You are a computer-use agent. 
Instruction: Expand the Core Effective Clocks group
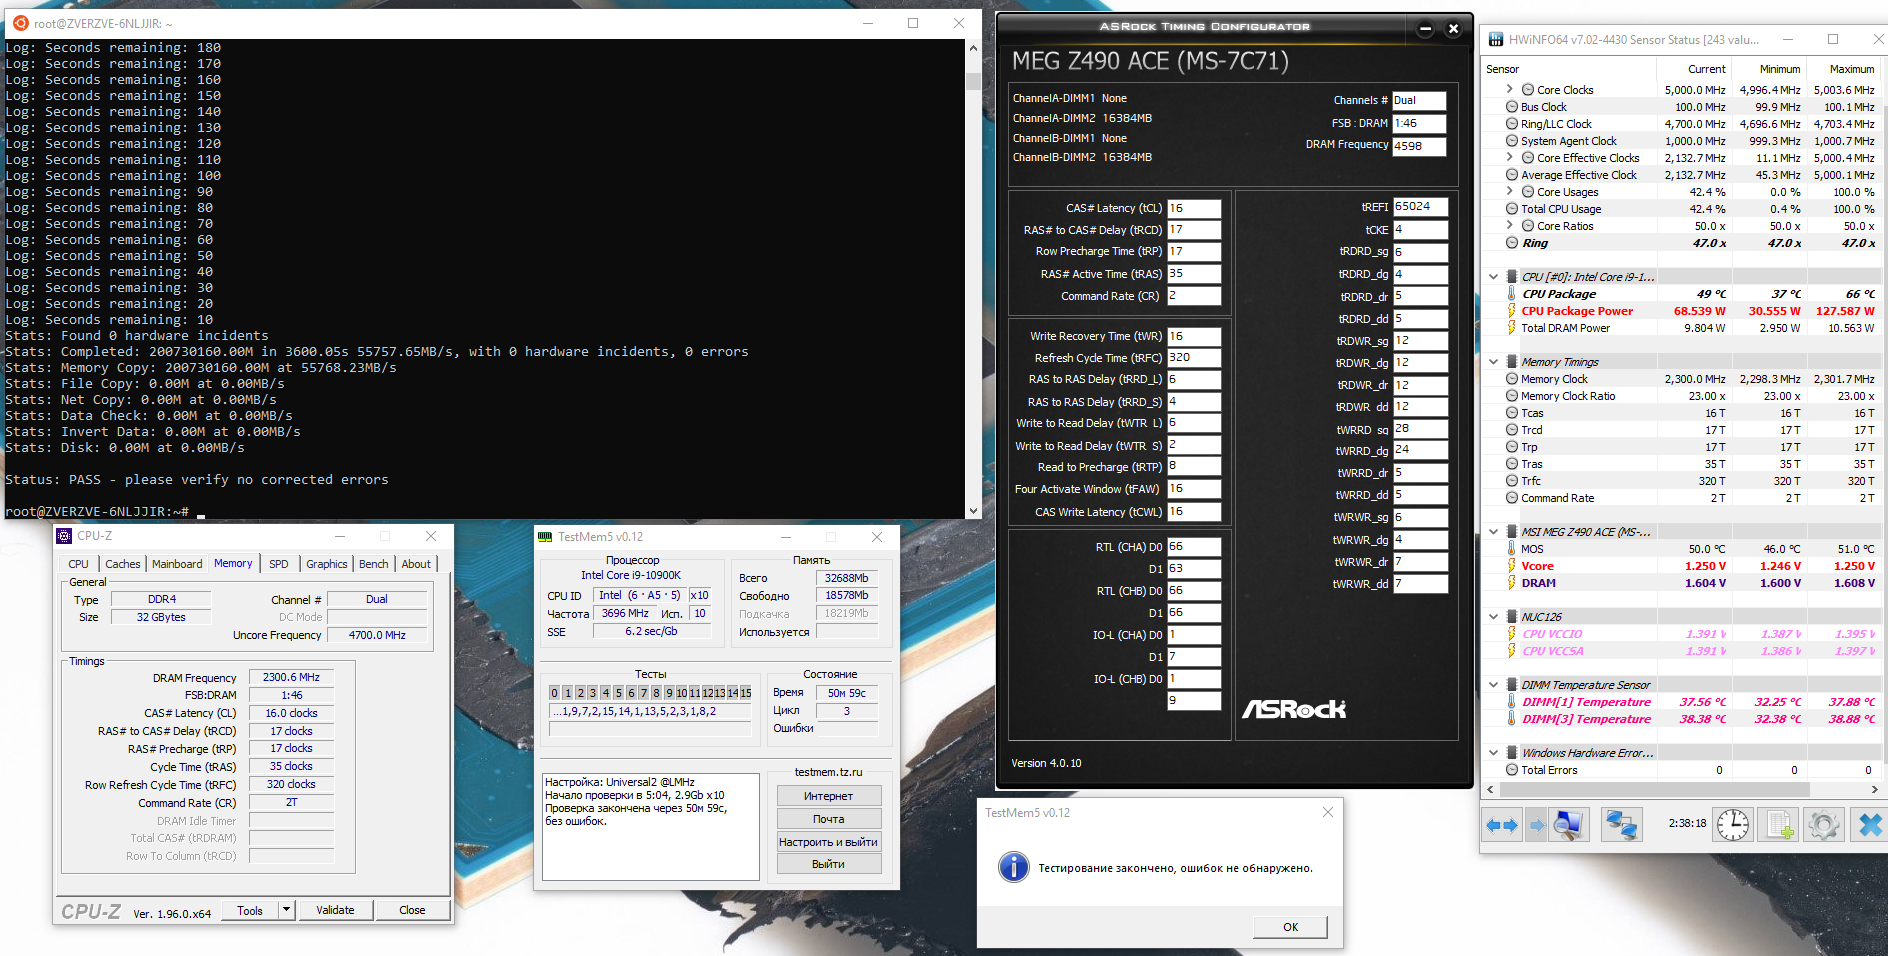1510,158
